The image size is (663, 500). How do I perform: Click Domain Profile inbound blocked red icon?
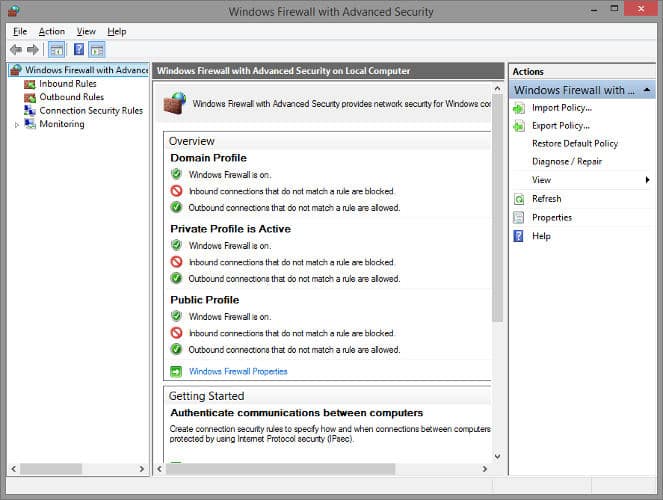click(176, 191)
